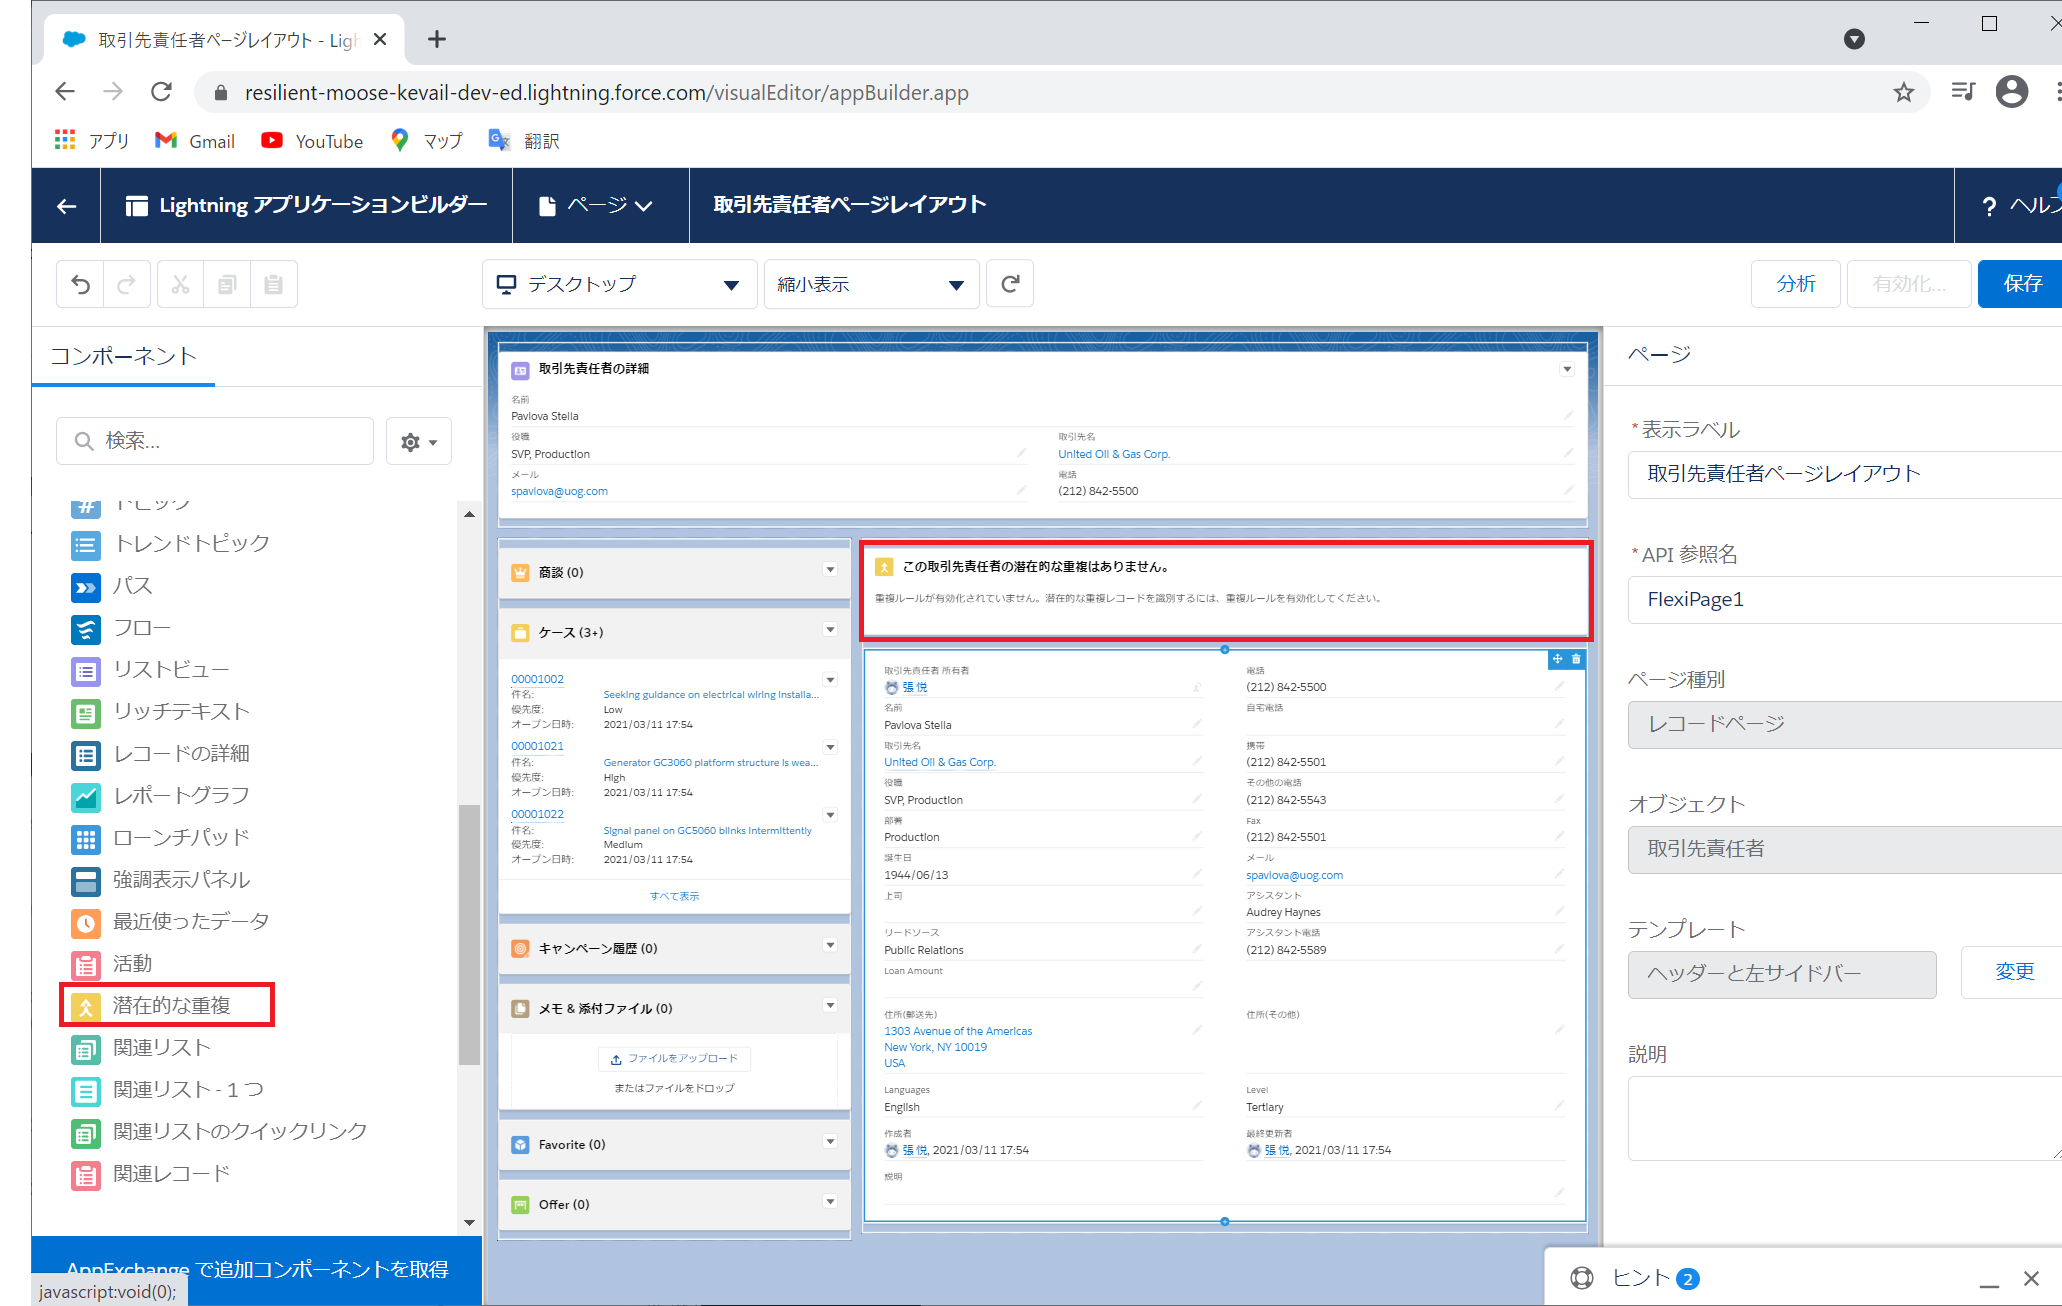Click the move icon on selected component
Viewport: 2062px width, 1306px height.
coord(1557,659)
